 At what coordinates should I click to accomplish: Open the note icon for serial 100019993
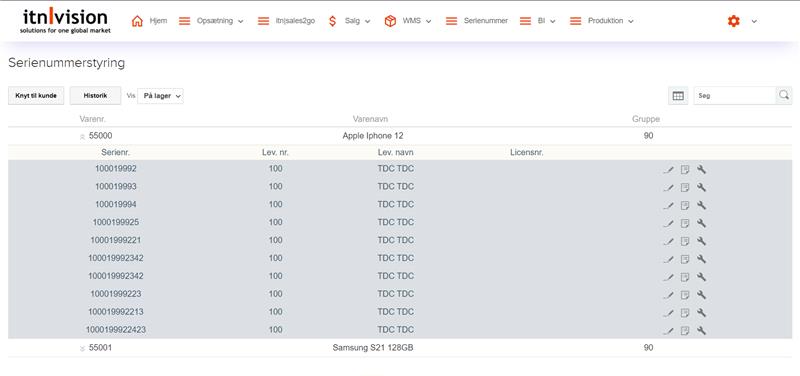tap(685, 187)
